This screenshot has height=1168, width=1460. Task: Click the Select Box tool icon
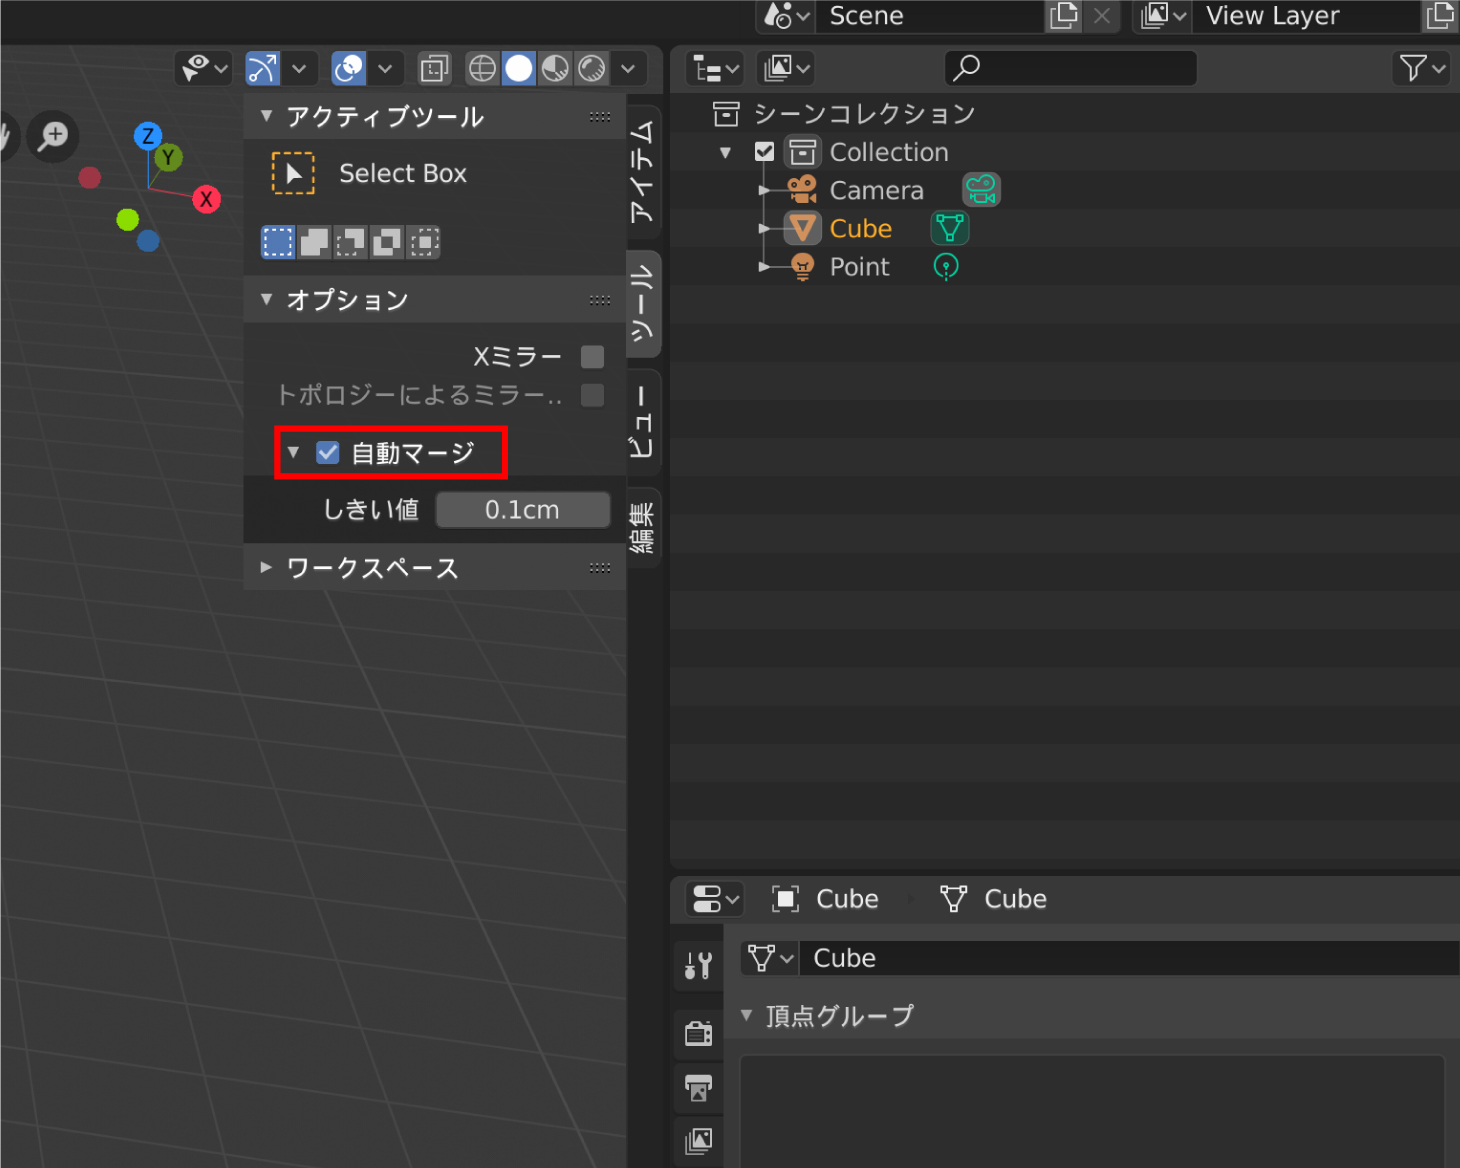point(293,173)
